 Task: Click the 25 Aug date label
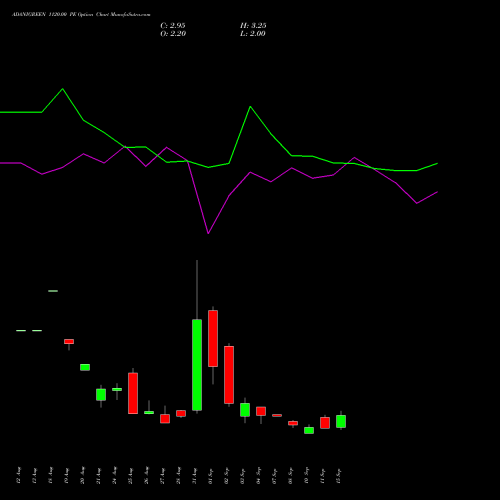click(130, 475)
